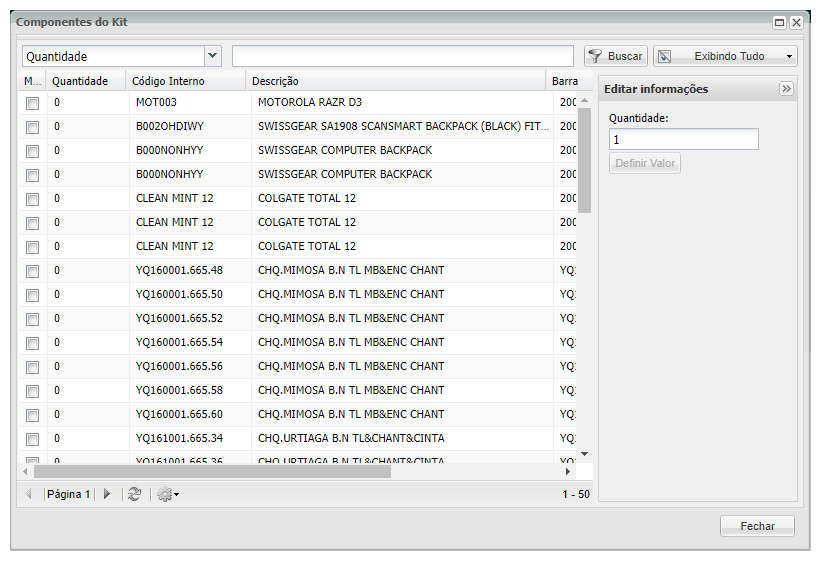Close the Componentes do Kit dialog
Screen dimensions: 821x561
[x=796, y=23]
